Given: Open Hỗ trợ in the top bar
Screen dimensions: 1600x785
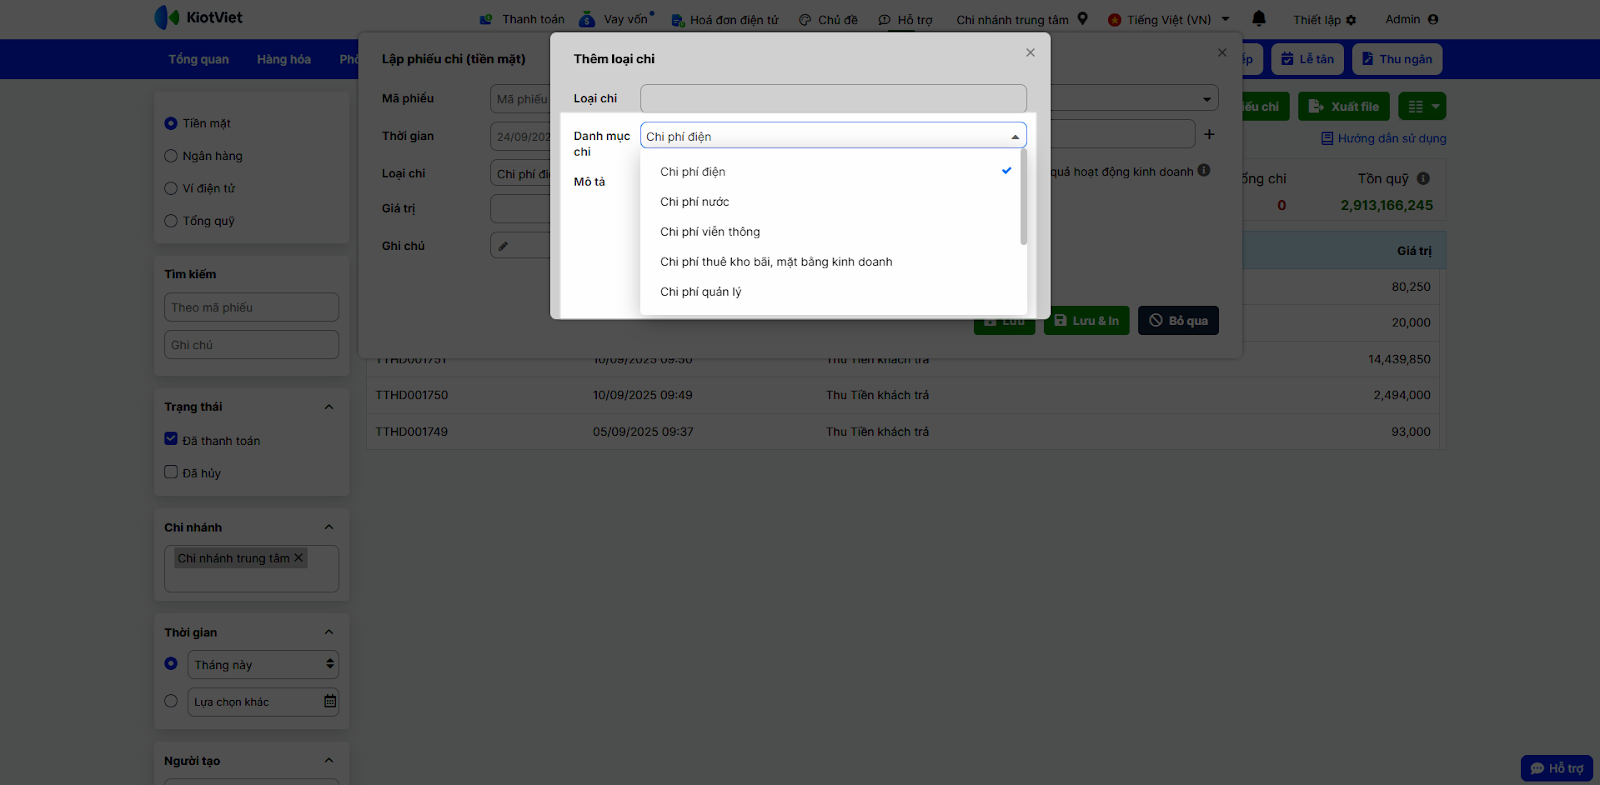Looking at the screenshot, I should coord(905,19).
